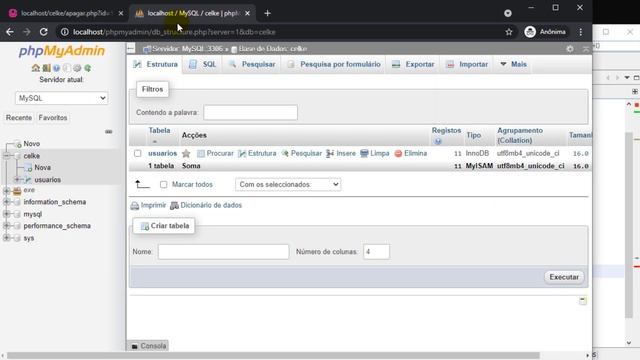The image size is (640, 360).
Task: Open the Mais tab dropdown
Action: (x=514, y=64)
